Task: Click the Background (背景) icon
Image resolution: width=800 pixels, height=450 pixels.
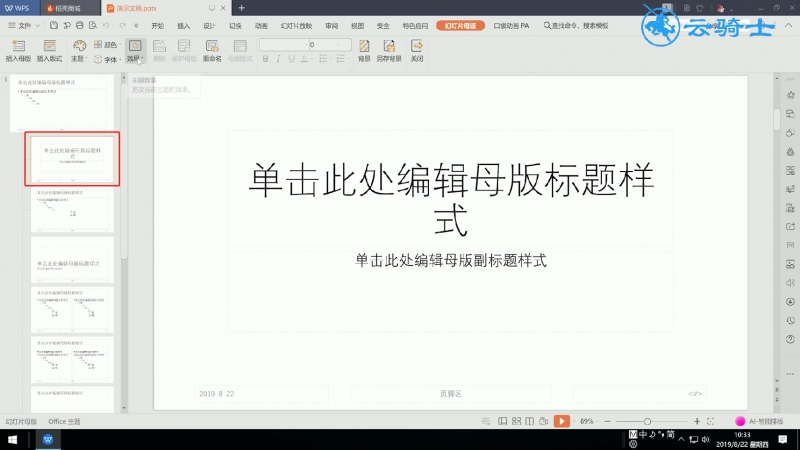Action: pos(364,51)
